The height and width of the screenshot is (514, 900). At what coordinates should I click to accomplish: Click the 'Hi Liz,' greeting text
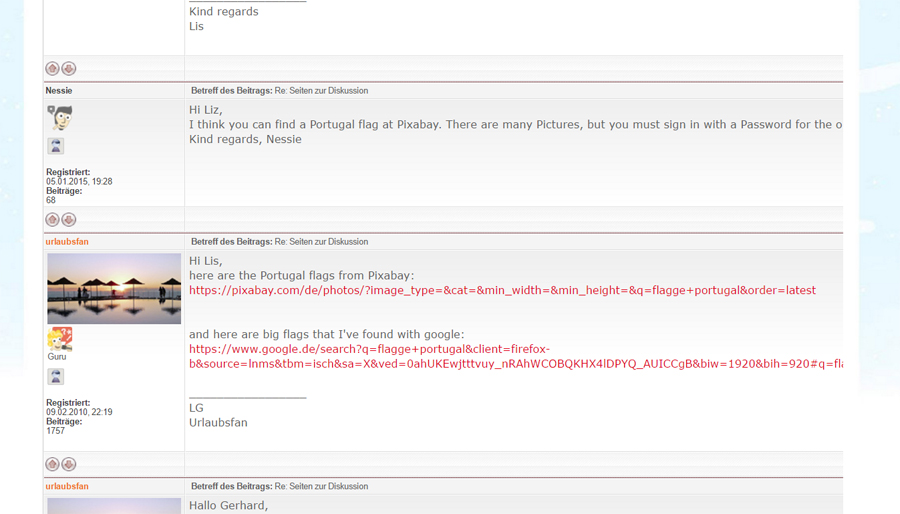point(205,110)
